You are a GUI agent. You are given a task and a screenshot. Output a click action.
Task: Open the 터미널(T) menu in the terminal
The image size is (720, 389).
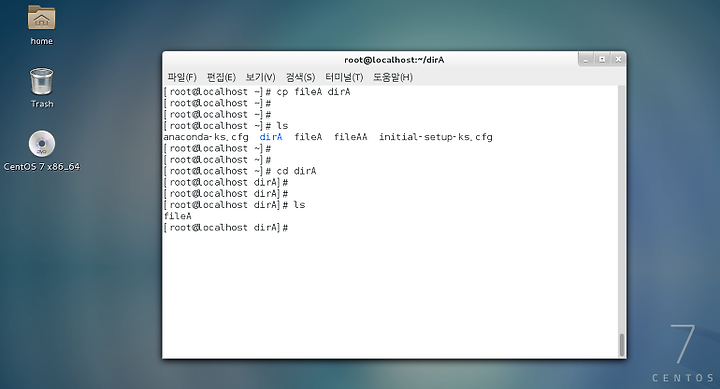pos(344,77)
